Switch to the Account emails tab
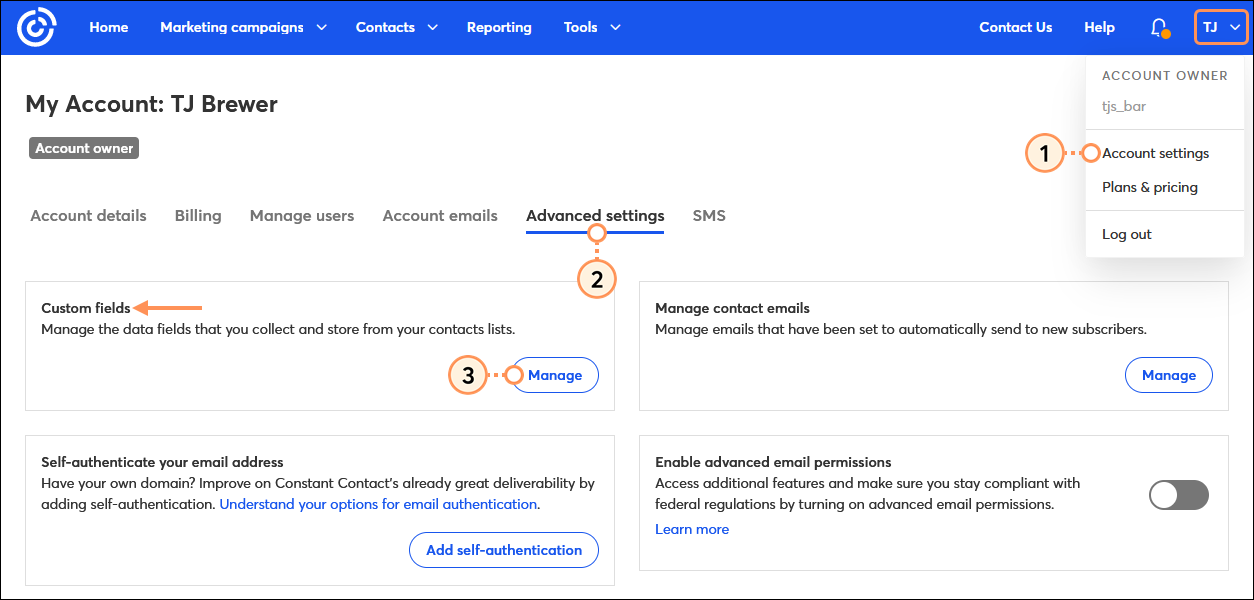Image resolution: width=1254 pixels, height=600 pixels. (x=440, y=215)
